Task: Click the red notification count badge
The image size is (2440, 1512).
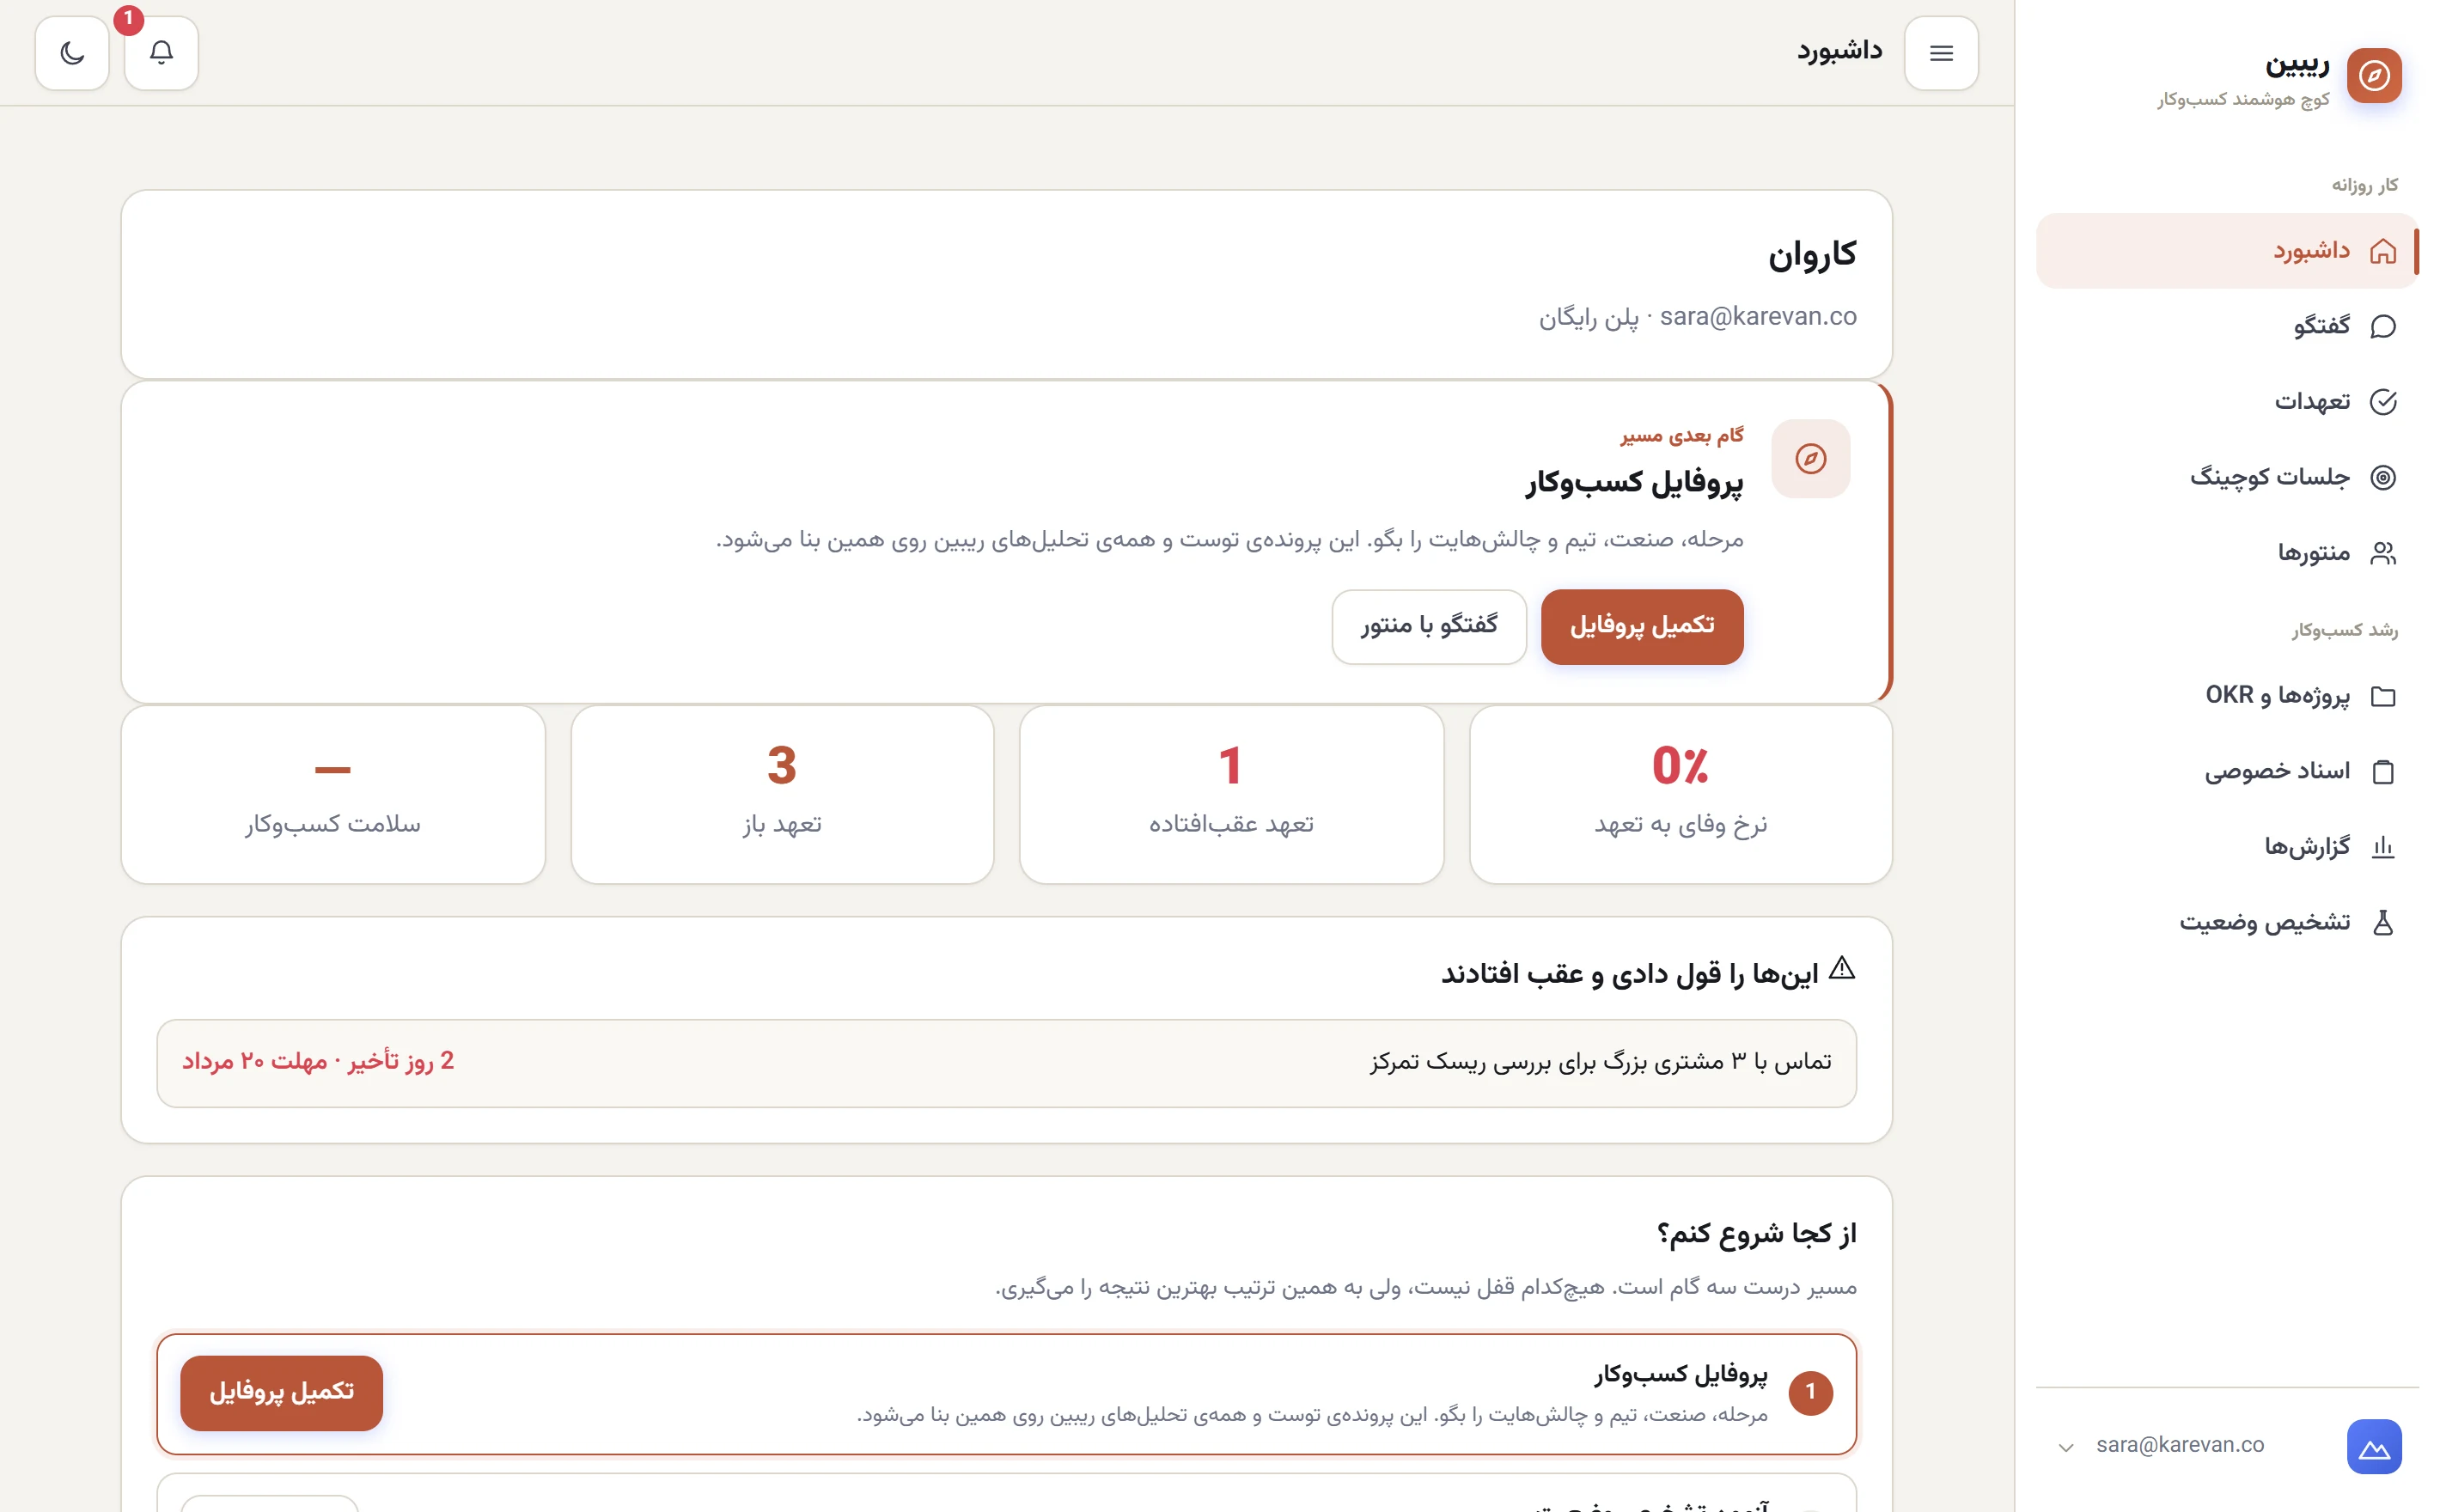Action: pos(128,19)
